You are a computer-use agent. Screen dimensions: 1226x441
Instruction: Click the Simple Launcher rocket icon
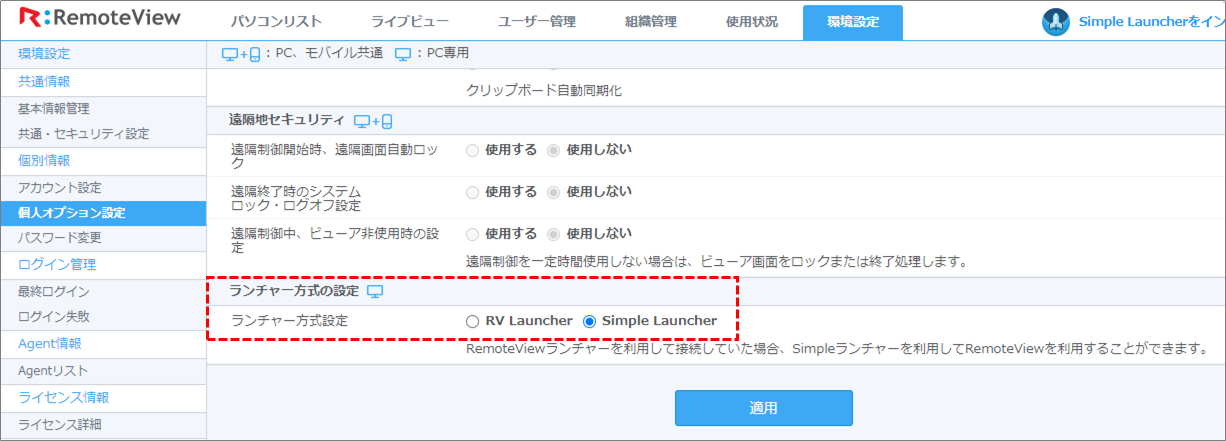point(1056,22)
